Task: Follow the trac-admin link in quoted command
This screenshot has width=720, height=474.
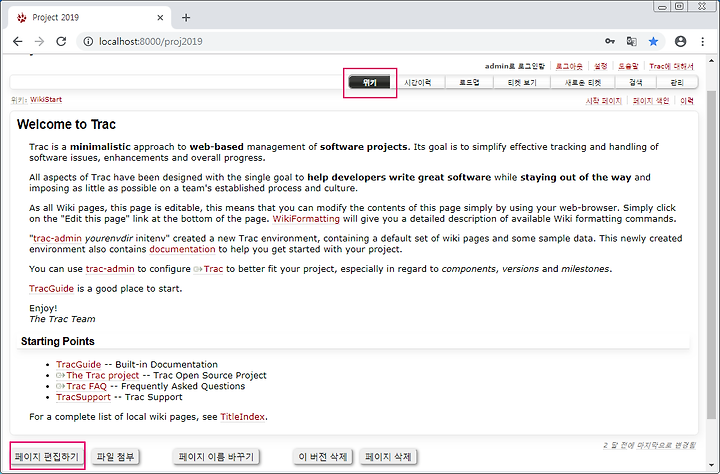Action: click(57, 238)
